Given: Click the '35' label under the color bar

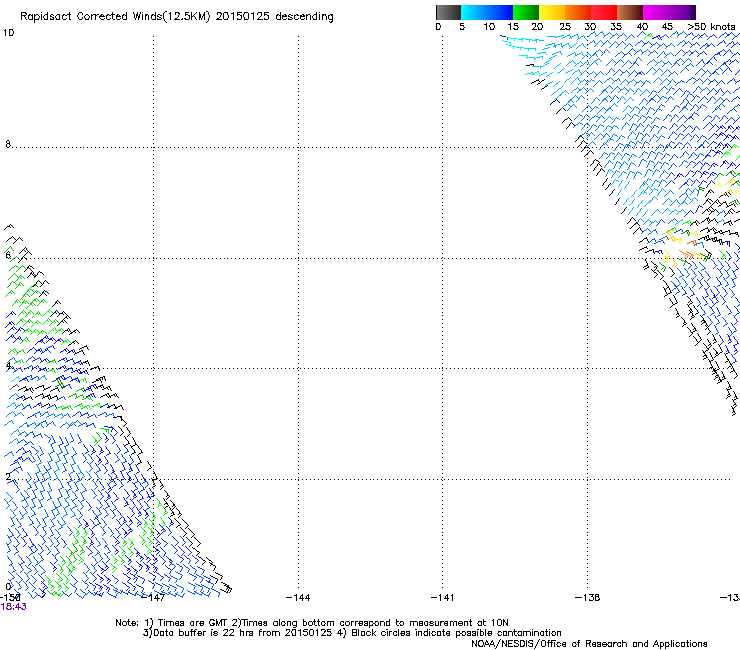Looking at the screenshot, I should pos(616,27).
